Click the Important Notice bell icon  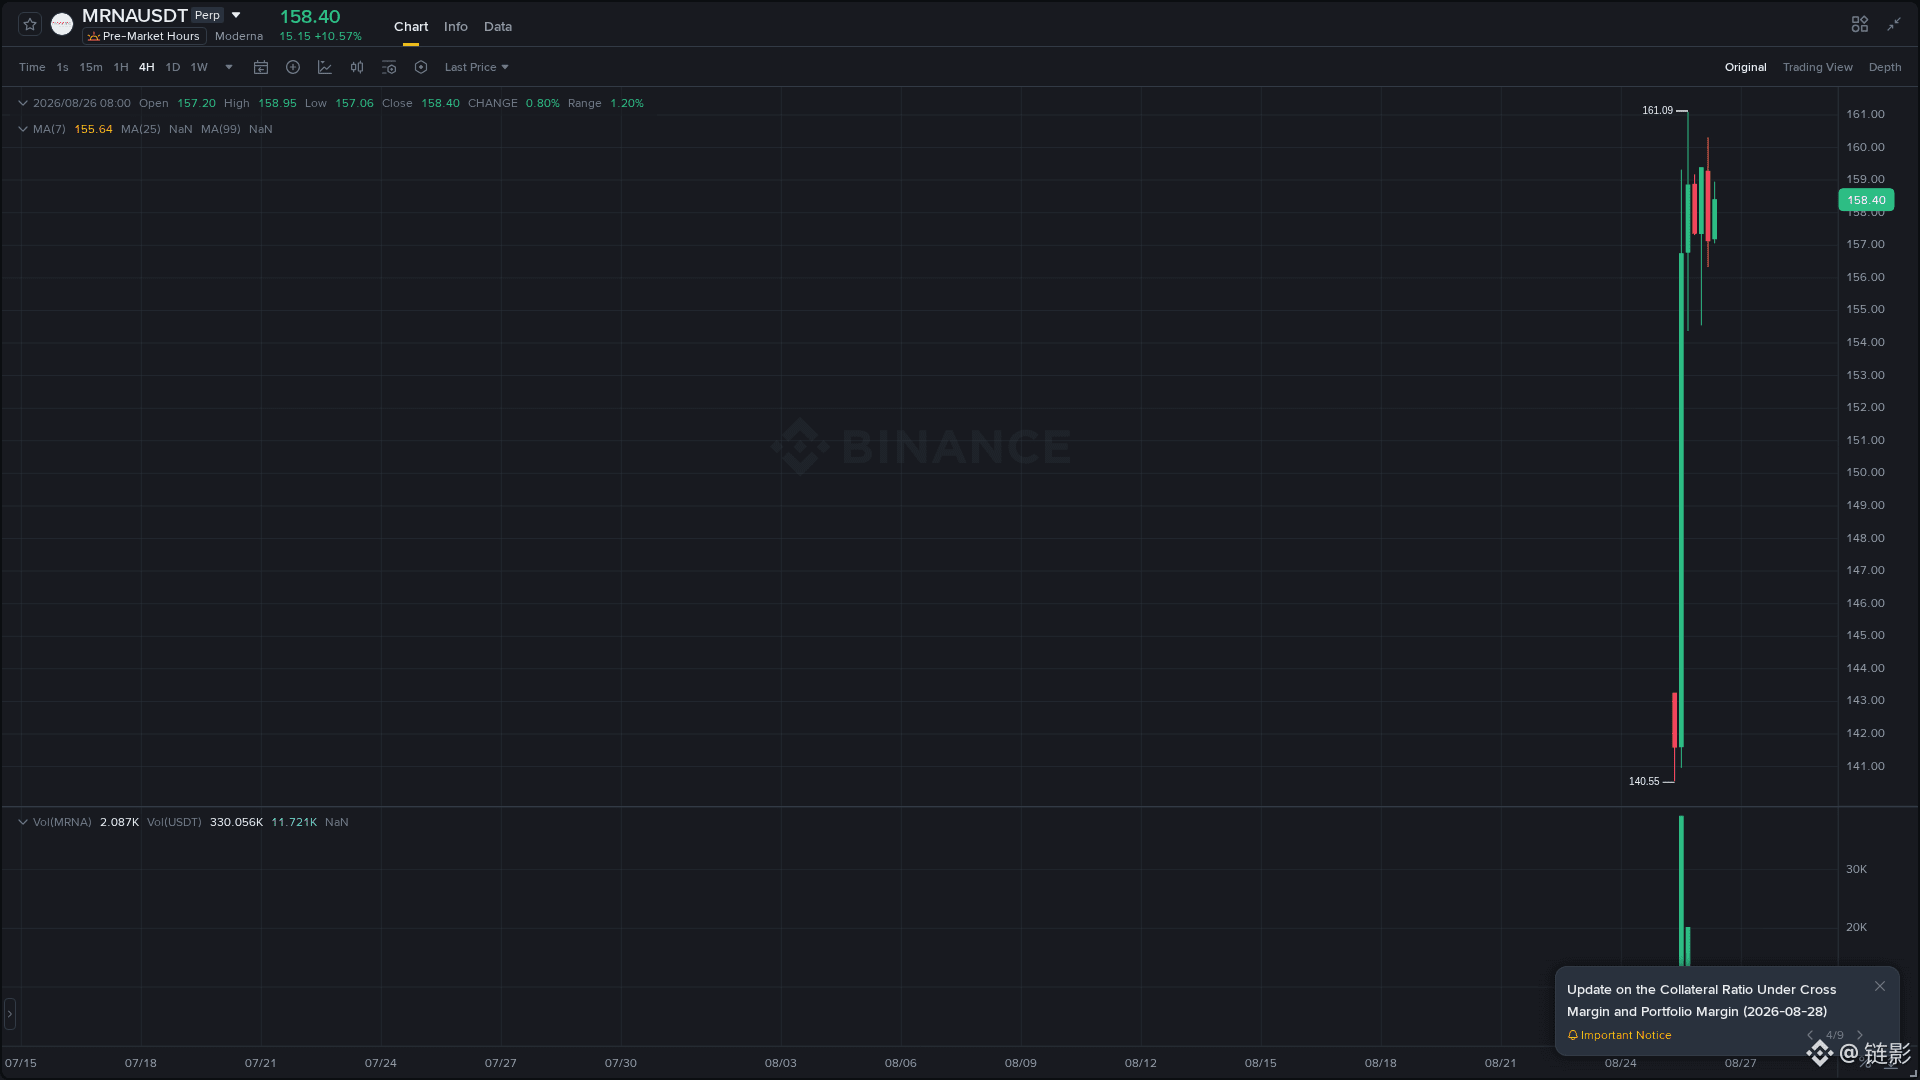[x=1573, y=1035]
